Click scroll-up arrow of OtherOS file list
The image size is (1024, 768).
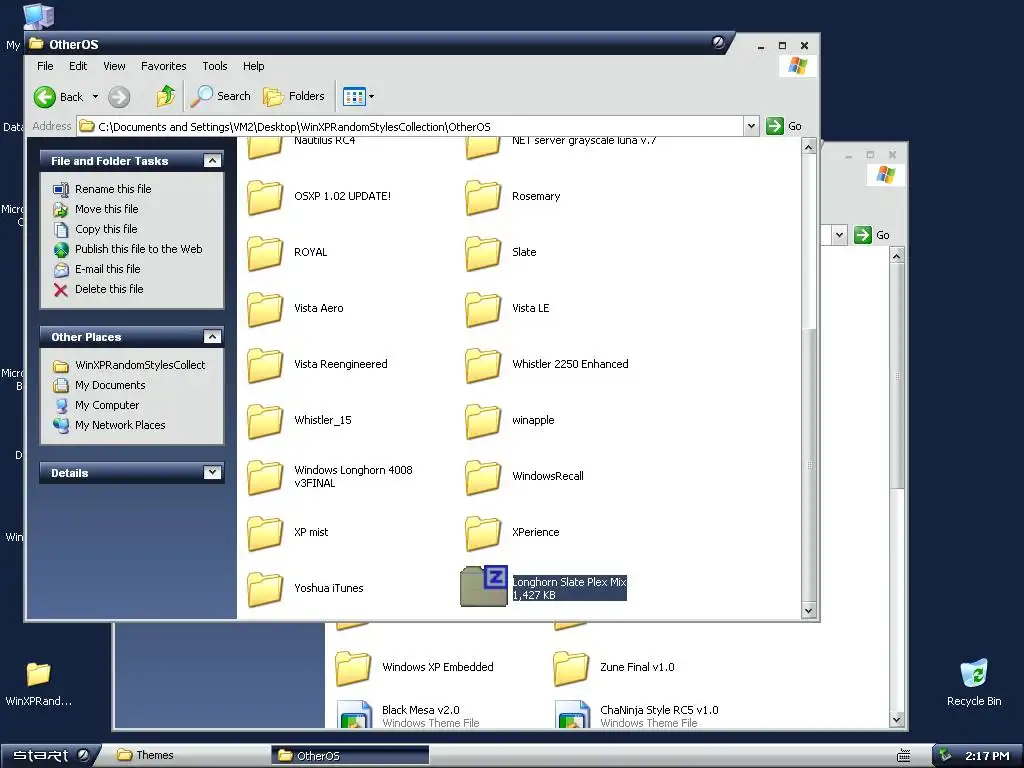pyautogui.click(x=808, y=146)
